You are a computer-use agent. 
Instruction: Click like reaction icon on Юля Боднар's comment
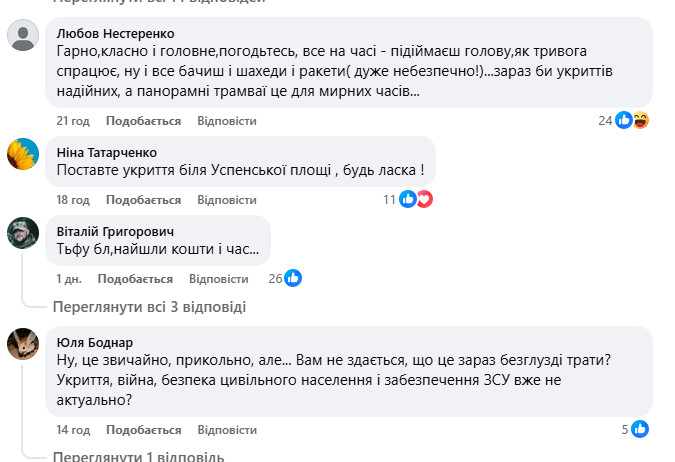(x=640, y=429)
